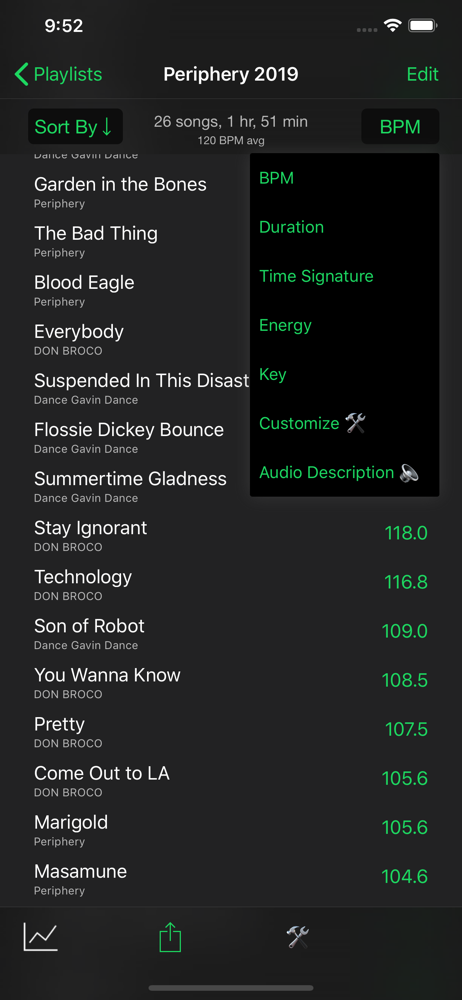Open the song Technology by DON BROCO

(x=231, y=585)
